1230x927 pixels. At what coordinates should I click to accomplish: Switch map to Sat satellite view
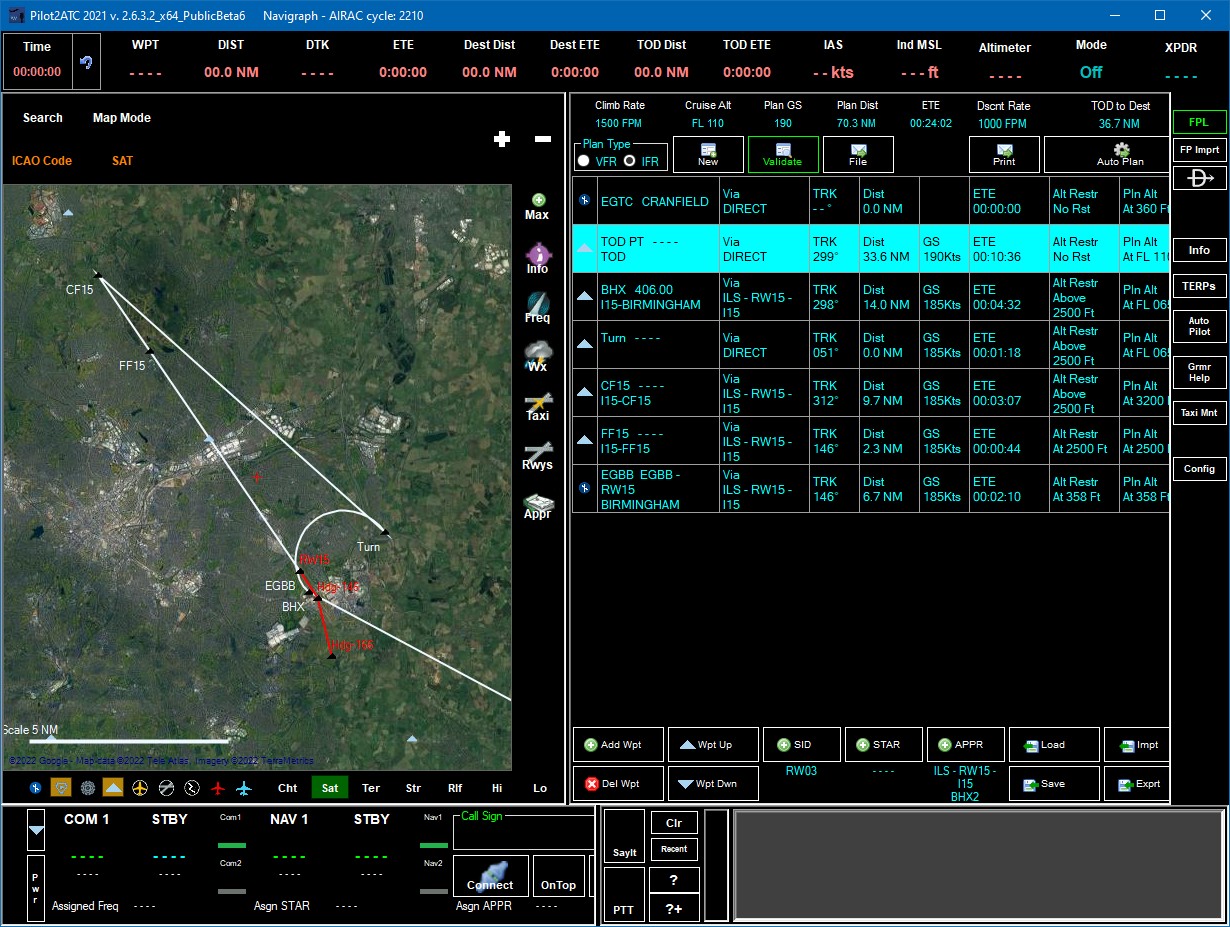330,788
